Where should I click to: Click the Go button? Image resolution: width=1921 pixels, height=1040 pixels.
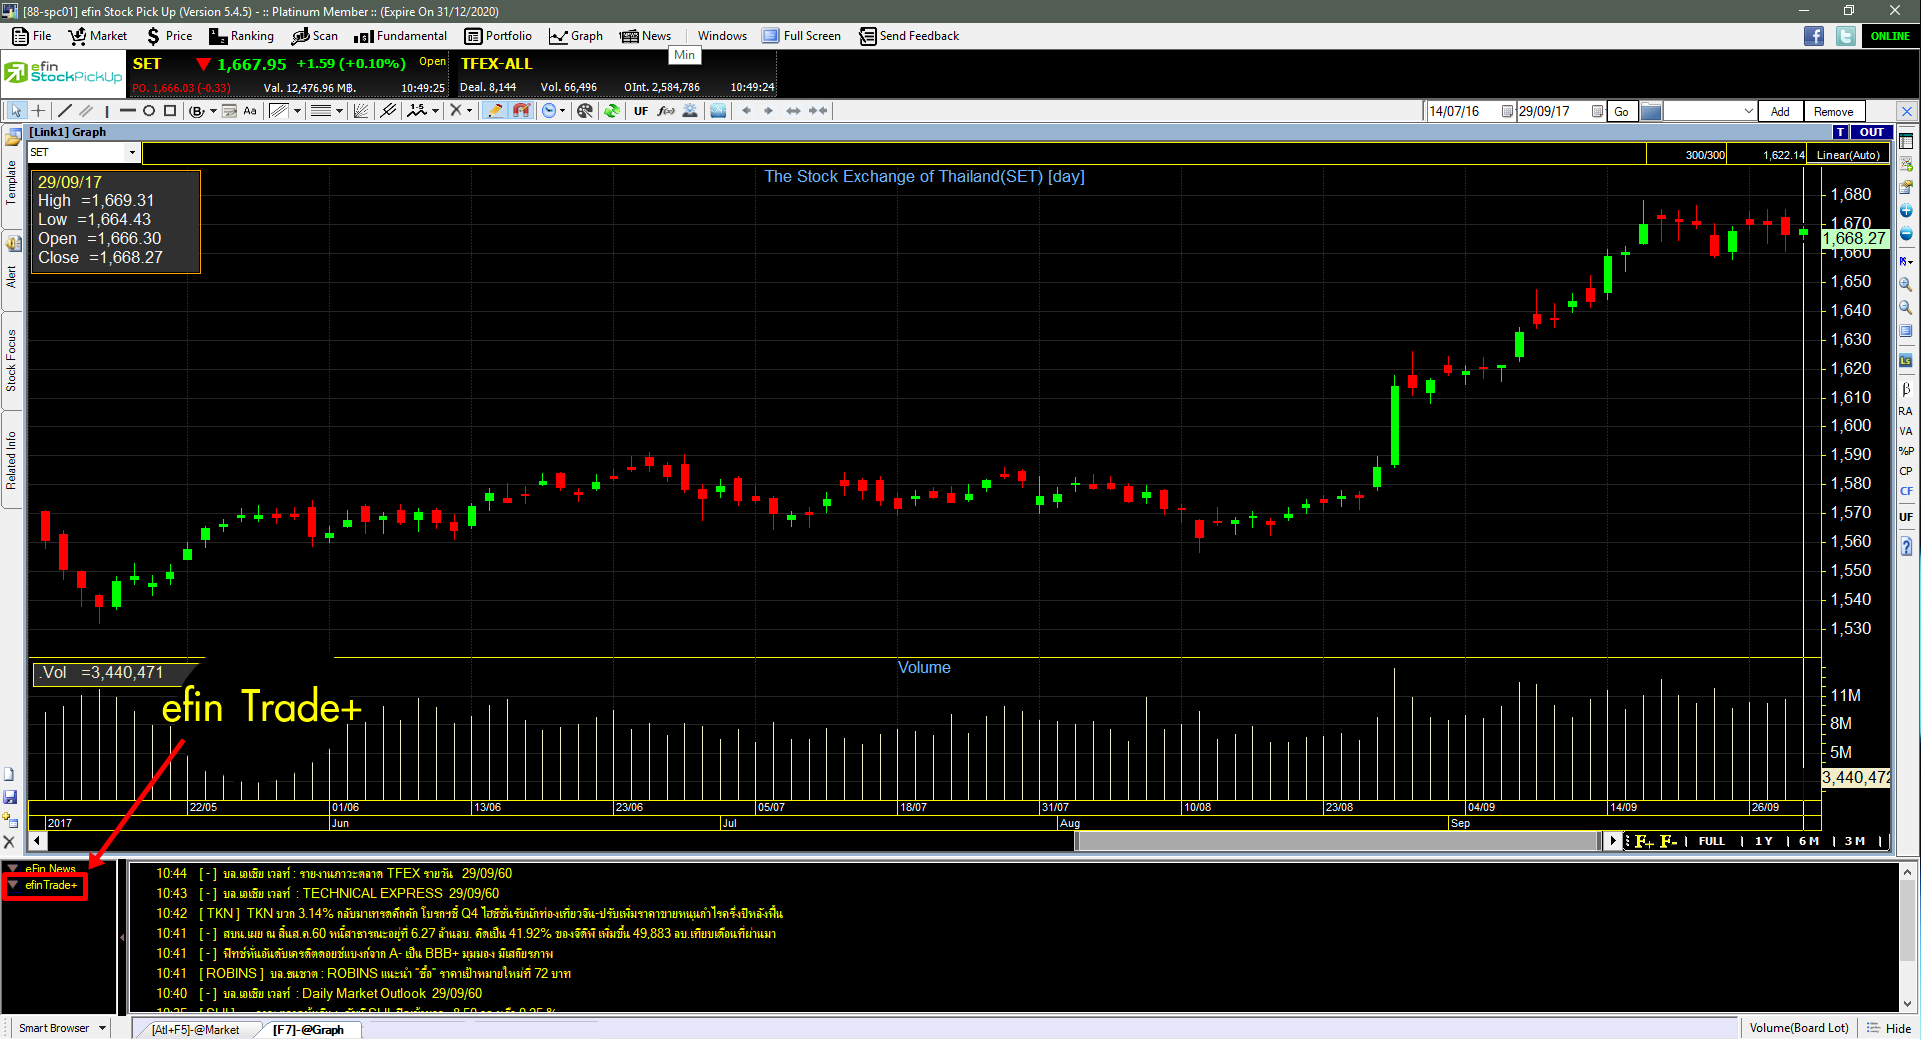[1621, 111]
